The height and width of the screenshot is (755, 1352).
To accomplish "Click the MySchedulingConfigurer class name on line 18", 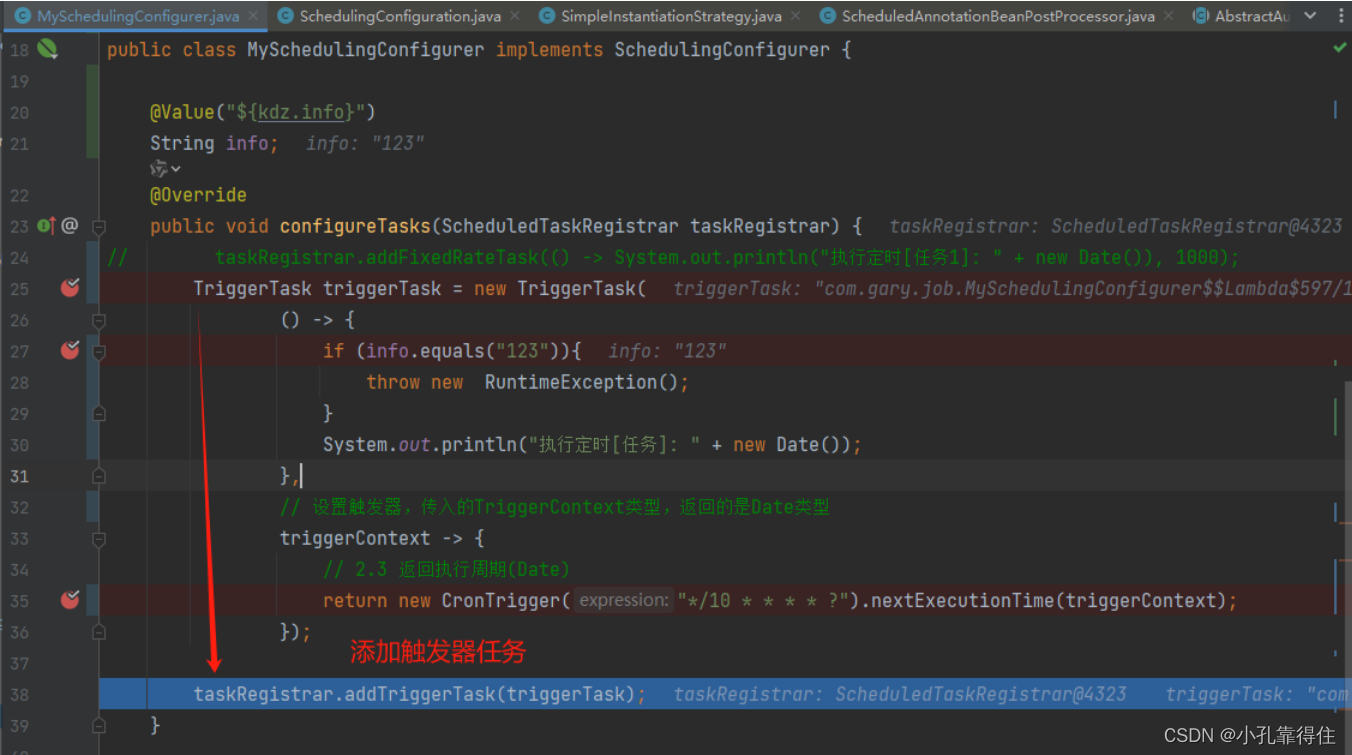I will tap(365, 49).
